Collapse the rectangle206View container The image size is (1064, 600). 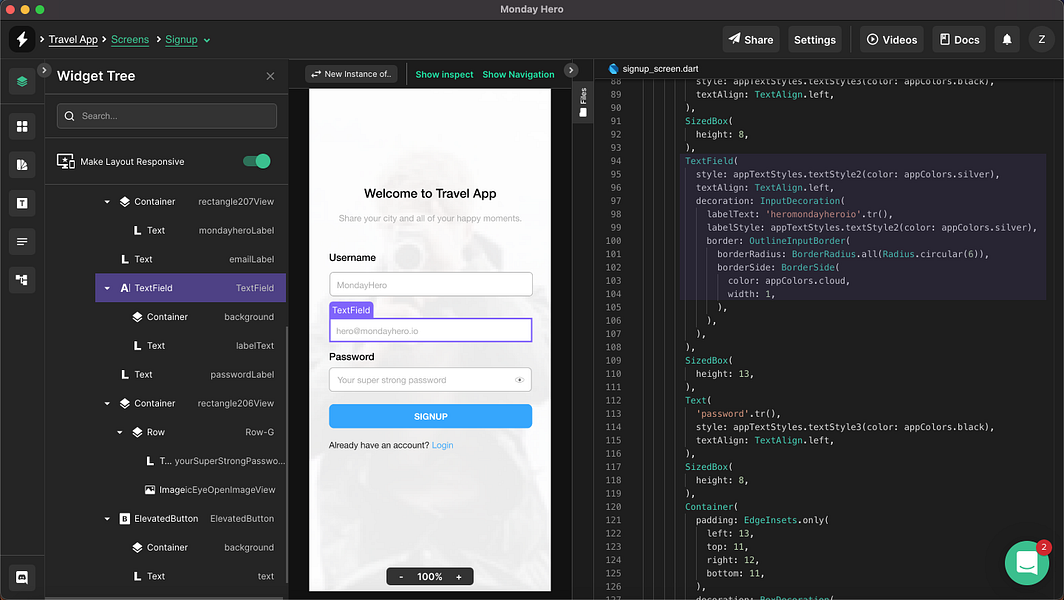(107, 403)
